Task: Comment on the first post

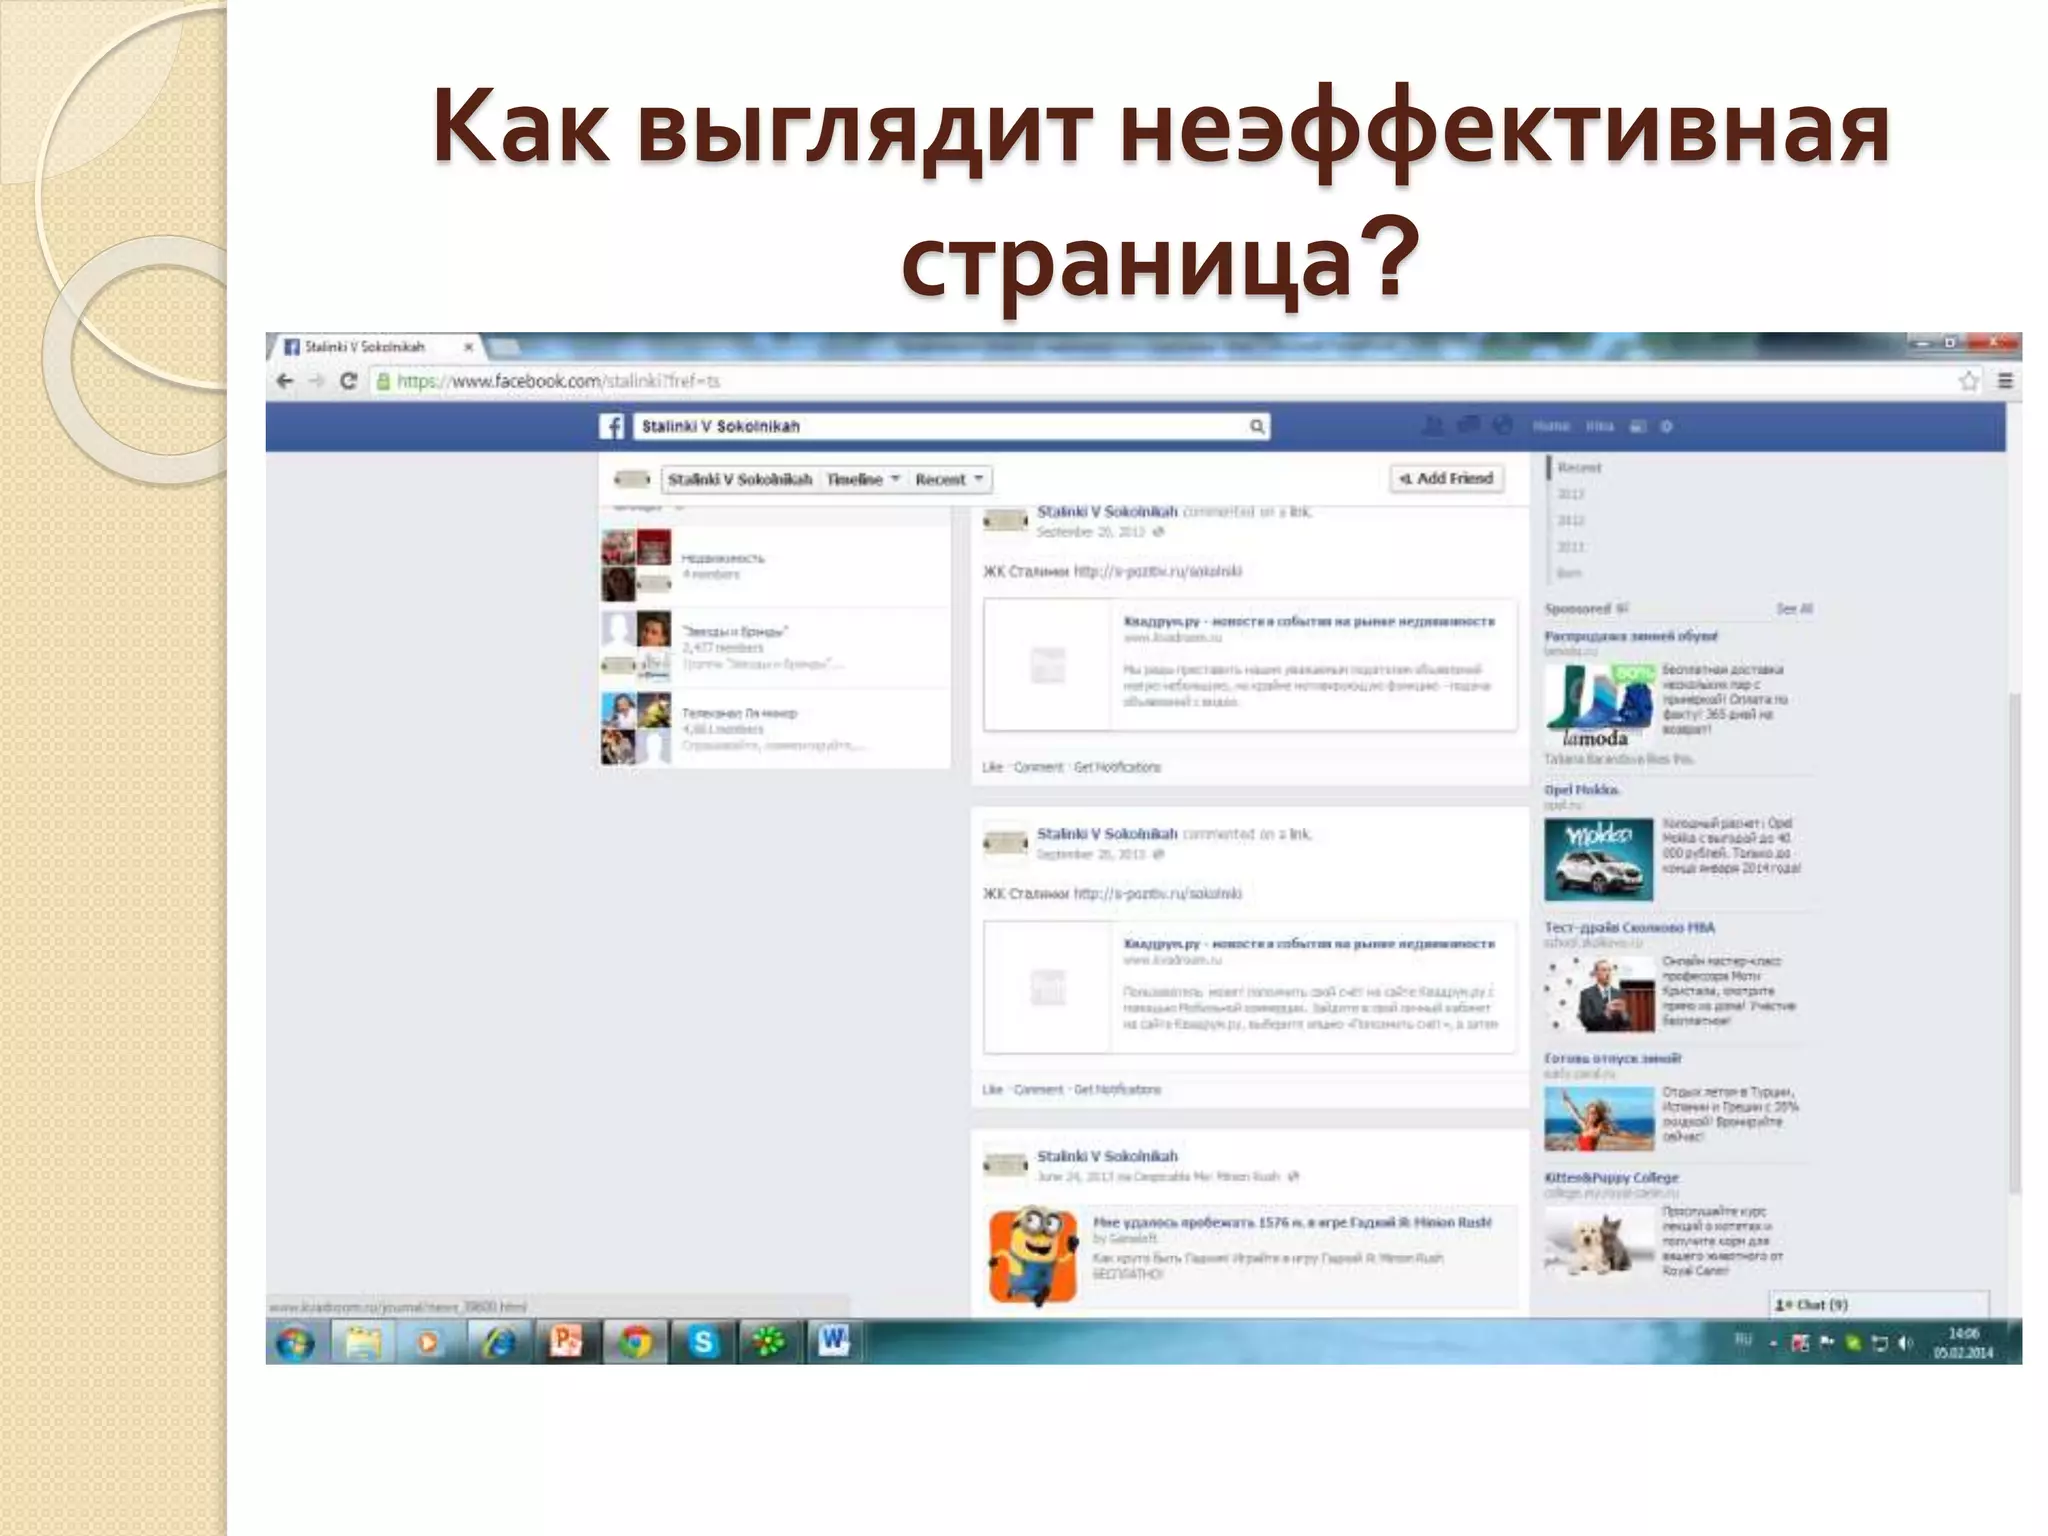Action: point(1038,768)
